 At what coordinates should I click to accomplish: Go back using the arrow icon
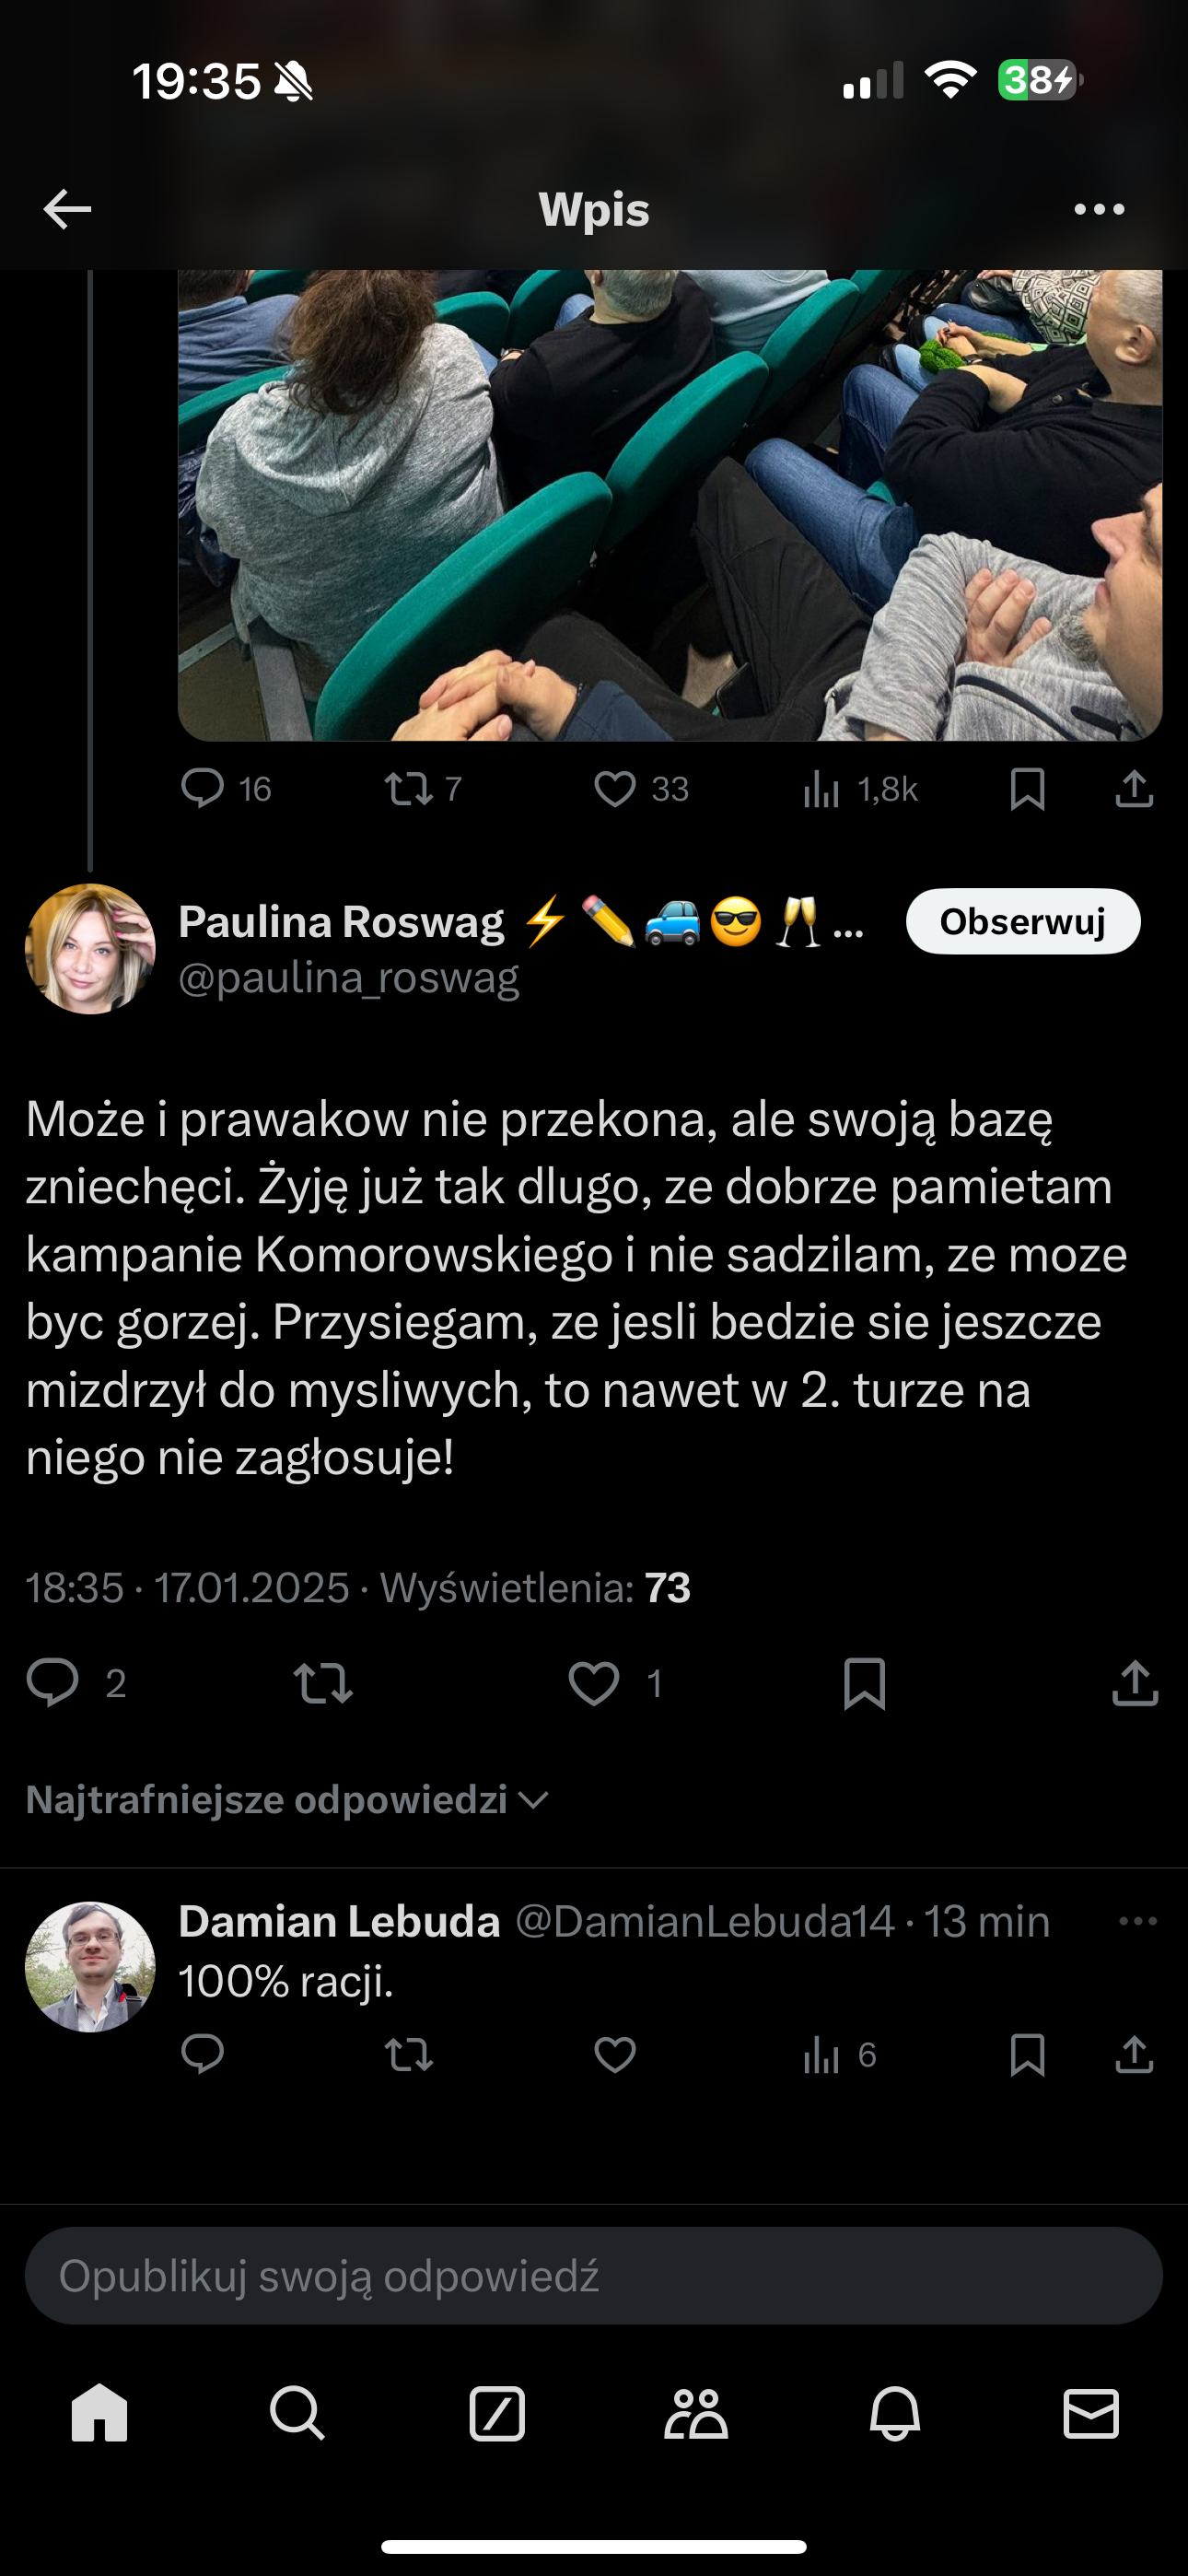pos(67,209)
